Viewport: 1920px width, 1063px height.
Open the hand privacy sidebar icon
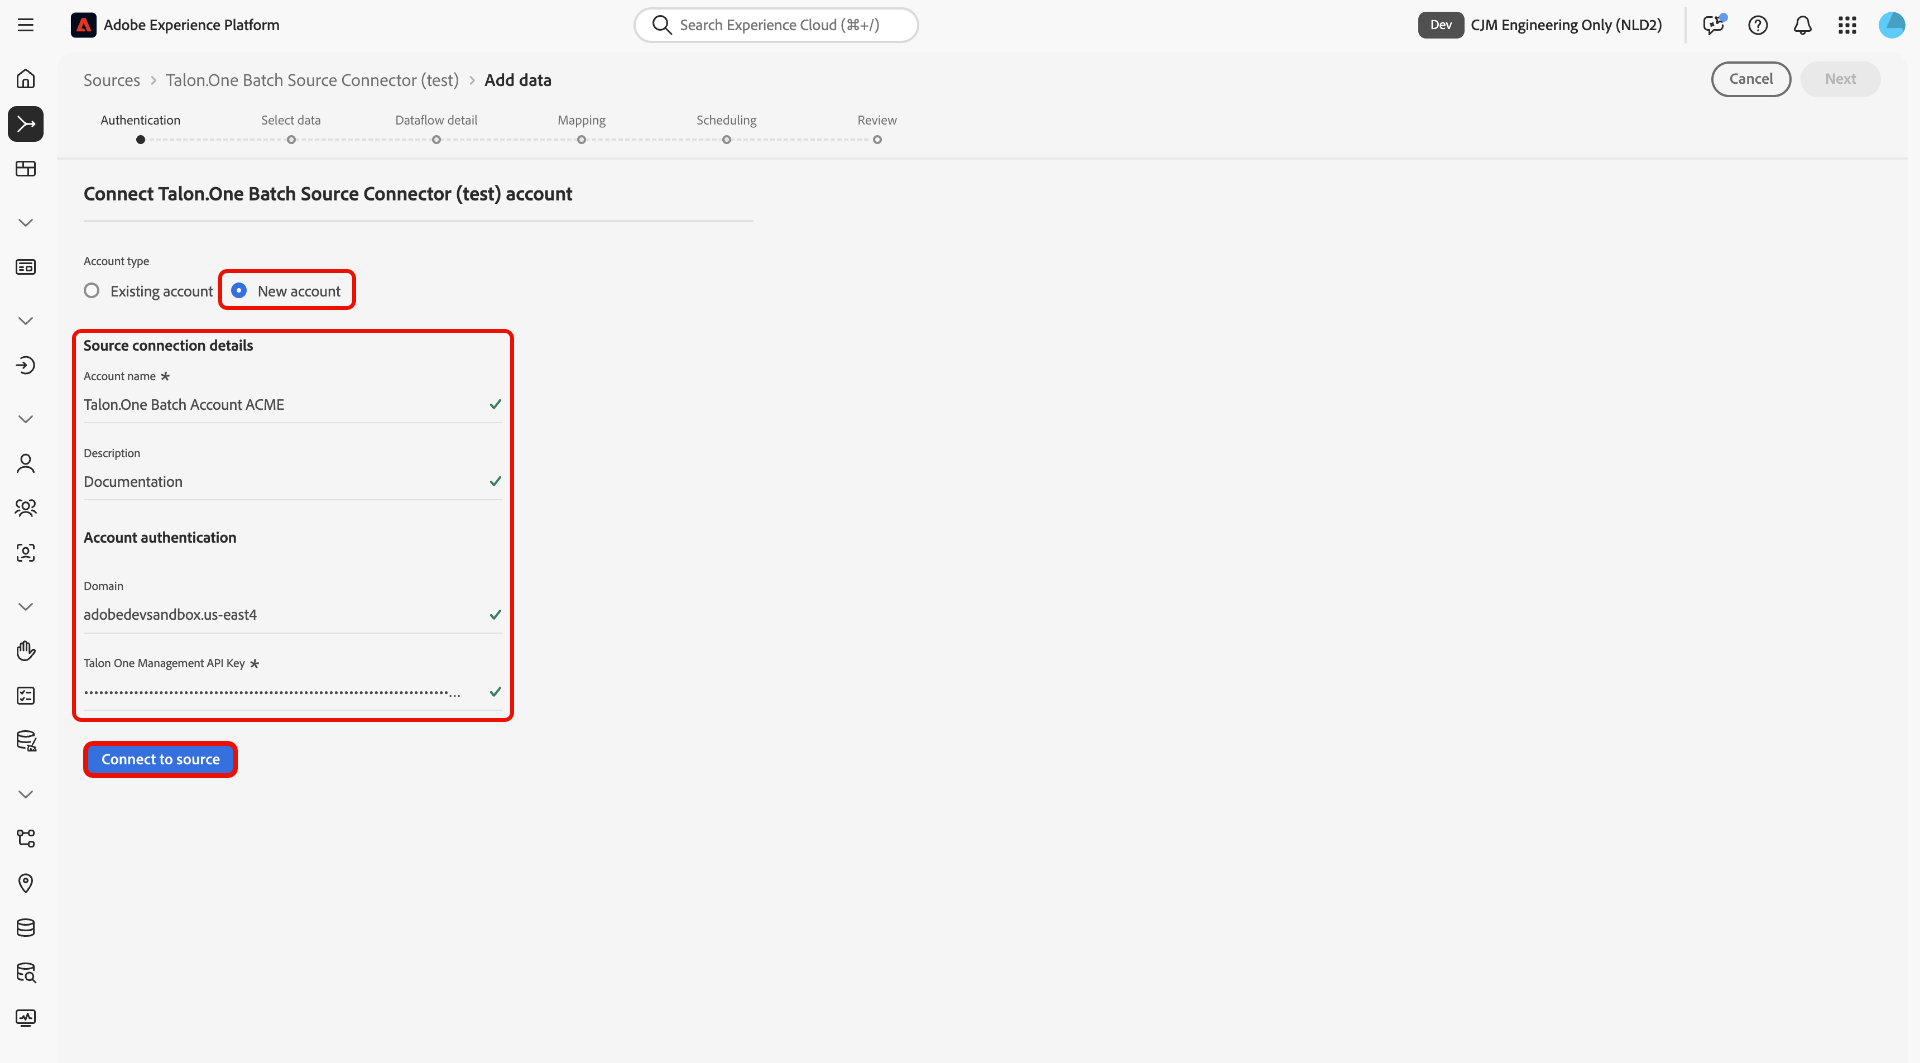pos(26,651)
